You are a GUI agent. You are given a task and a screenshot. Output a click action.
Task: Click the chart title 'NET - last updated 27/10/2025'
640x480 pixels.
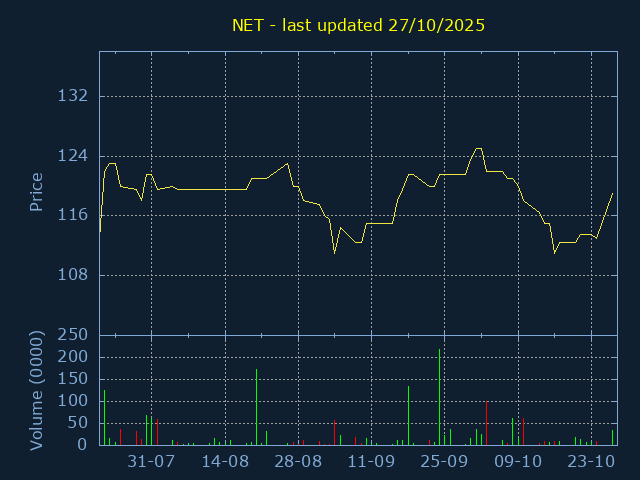pyautogui.click(x=358, y=25)
